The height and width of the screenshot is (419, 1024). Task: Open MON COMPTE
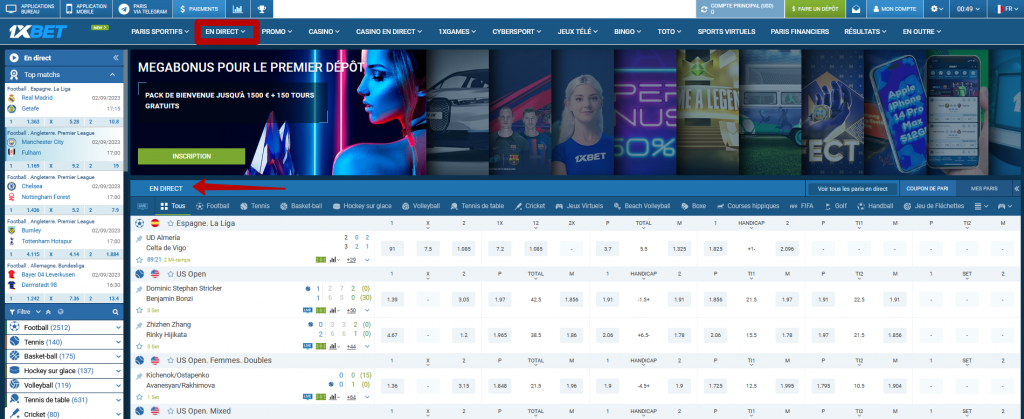pos(895,9)
